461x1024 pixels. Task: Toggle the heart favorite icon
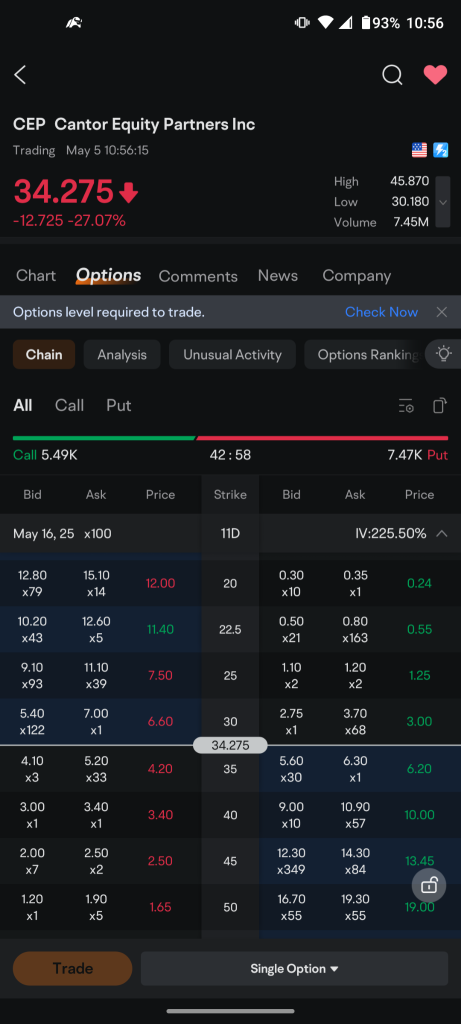coord(435,75)
